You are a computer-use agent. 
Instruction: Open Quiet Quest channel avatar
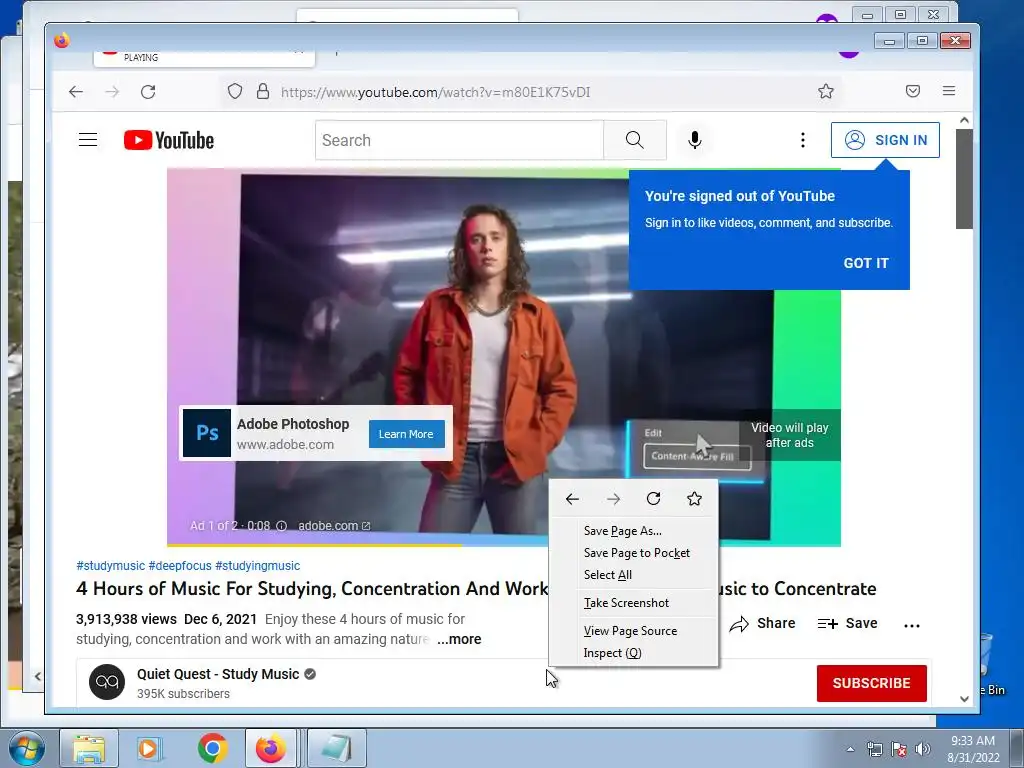[x=107, y=682]
